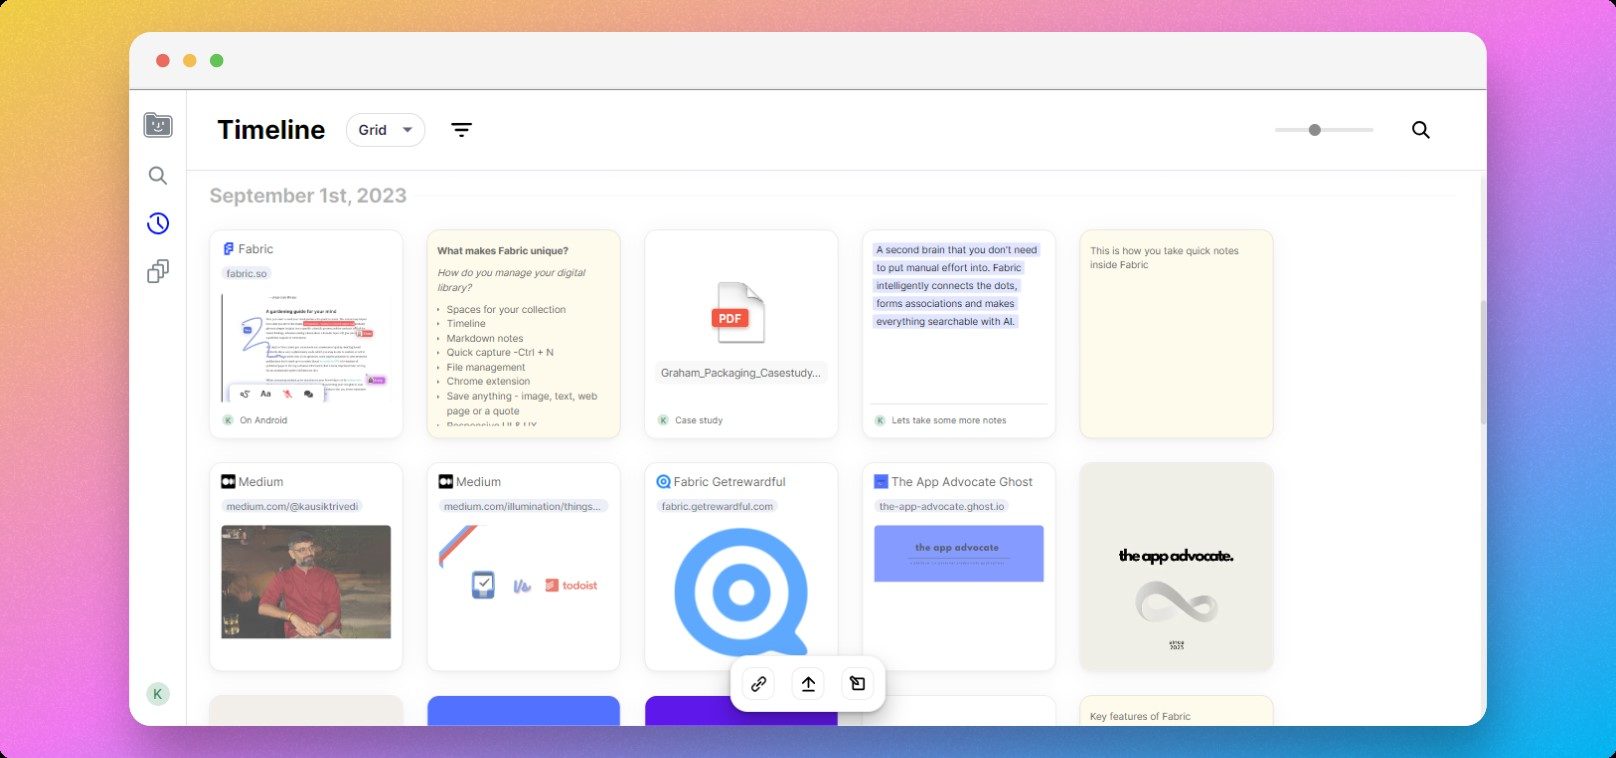This screenshot has width=1616, height=758.
Task: Open the filter icon next to Grid
Action: click(x=461, y=130)
